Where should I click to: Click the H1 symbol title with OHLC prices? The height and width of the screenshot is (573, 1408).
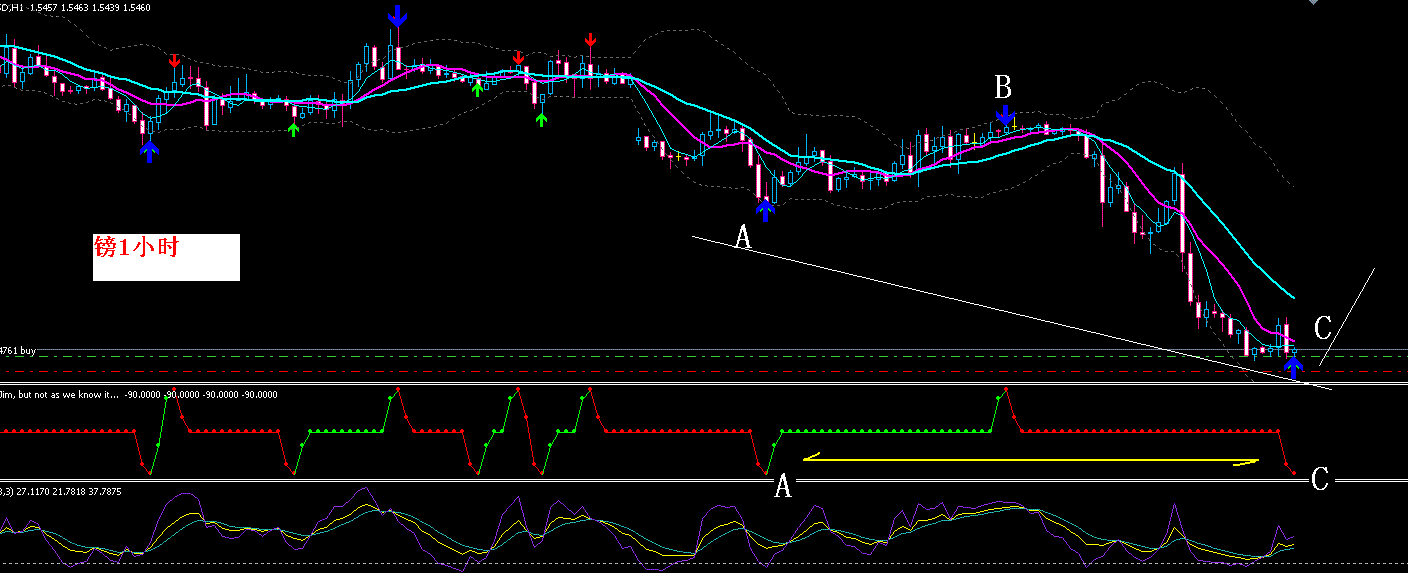pyautogui.click(x=75, y=7)
